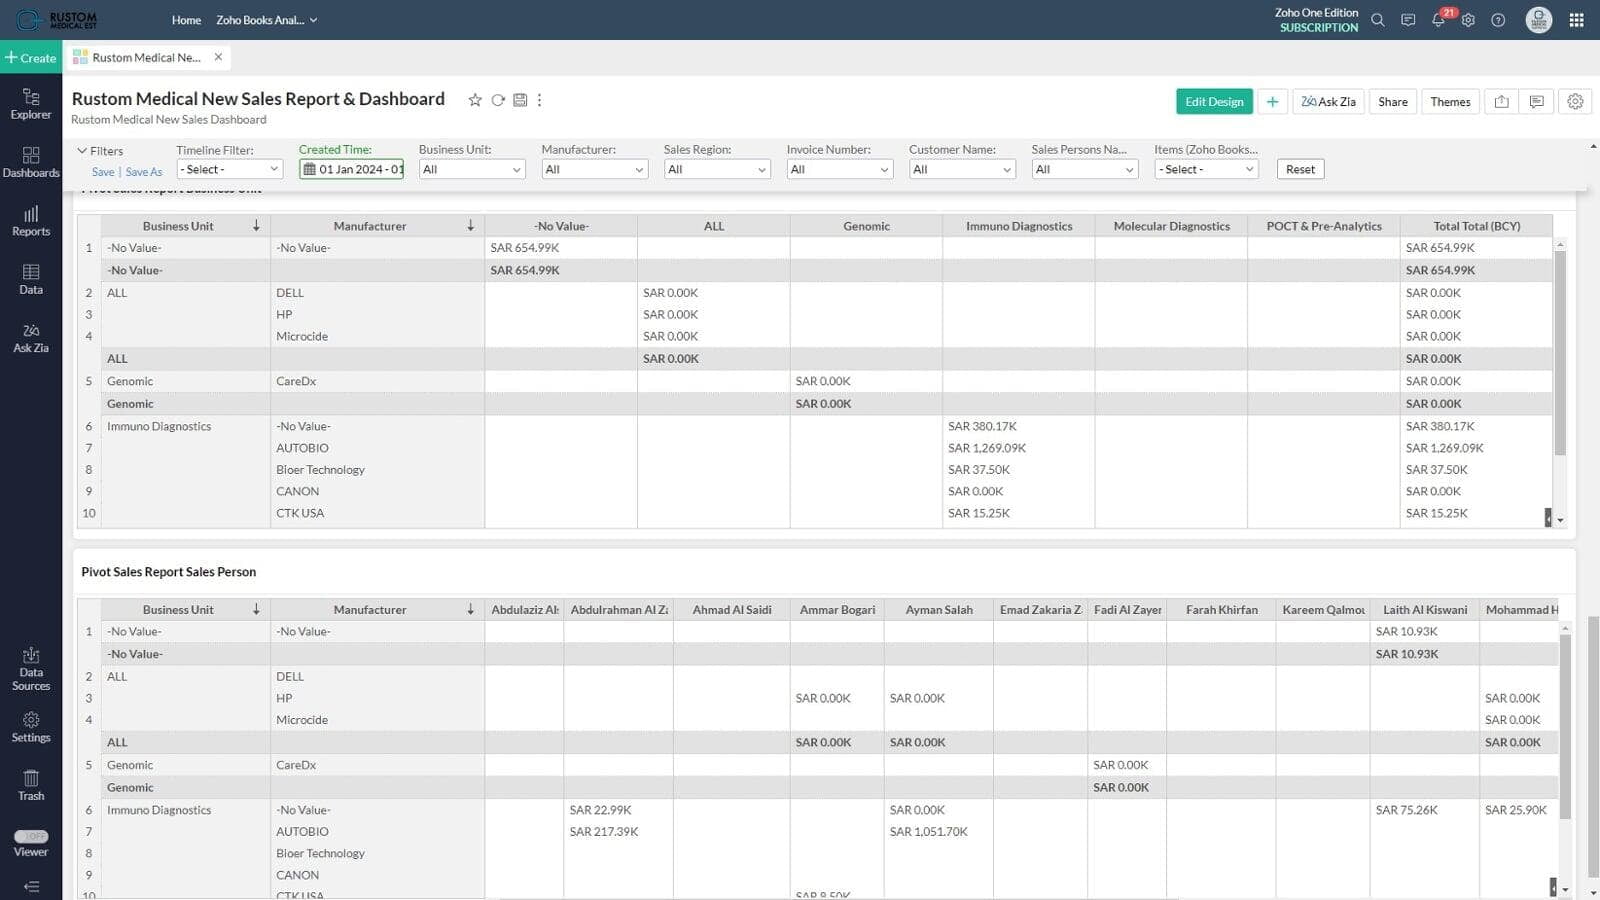Open the chat messages icon in top bar
The width and height of the screenshot is (1600, 900).
click(1408, 20)
